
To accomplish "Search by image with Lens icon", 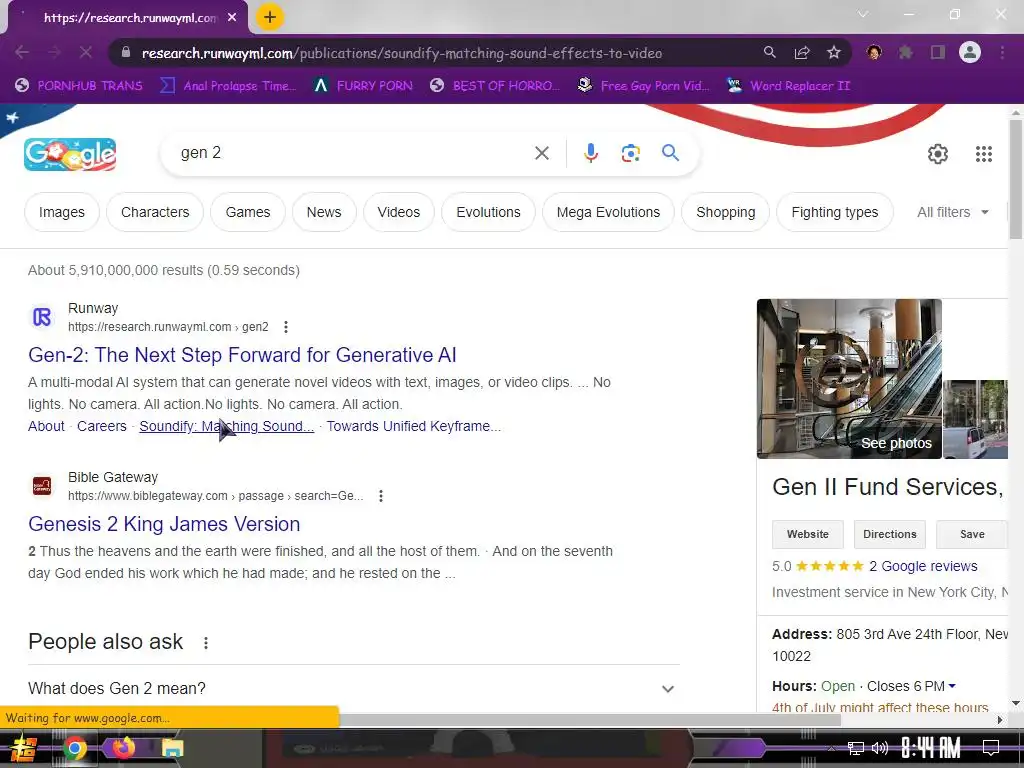I will point(630,153).
